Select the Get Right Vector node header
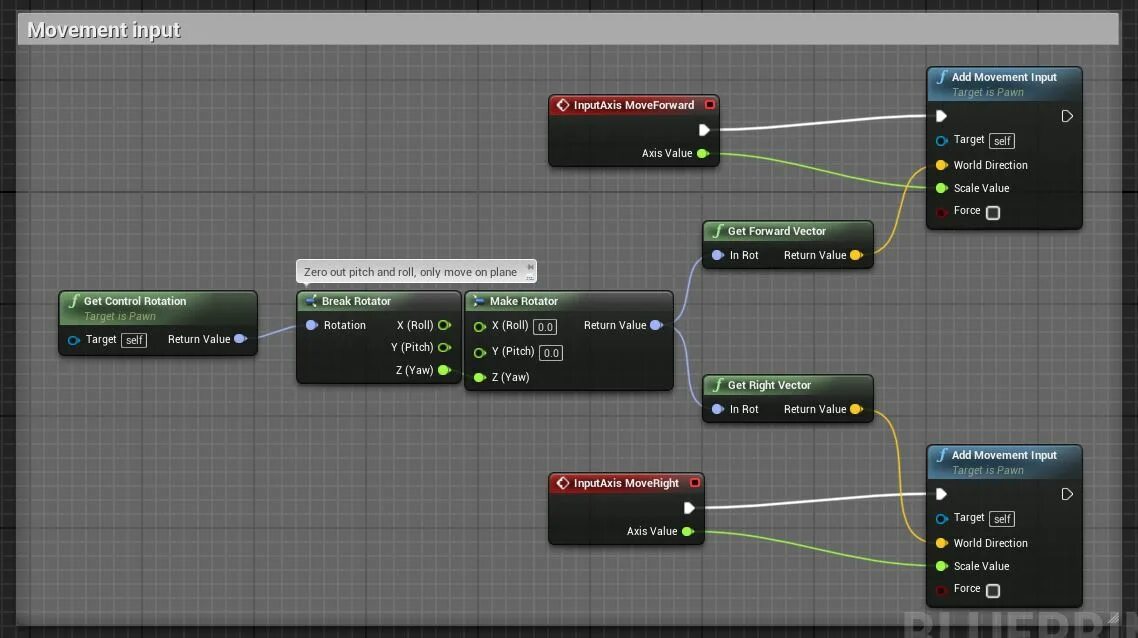Screen dimensions: 1138x638 coord(787,385)
